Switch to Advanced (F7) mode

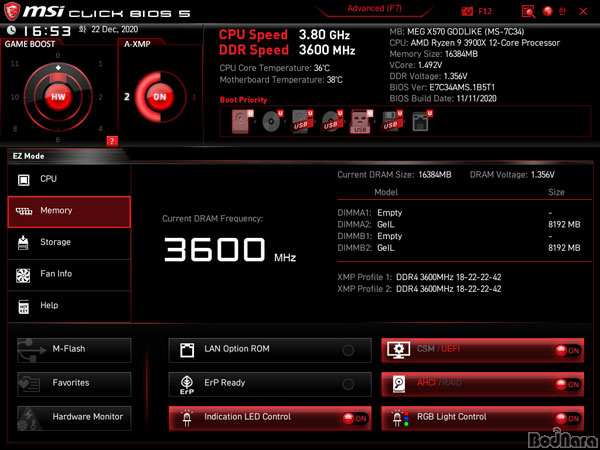click(x=374, y=9)
